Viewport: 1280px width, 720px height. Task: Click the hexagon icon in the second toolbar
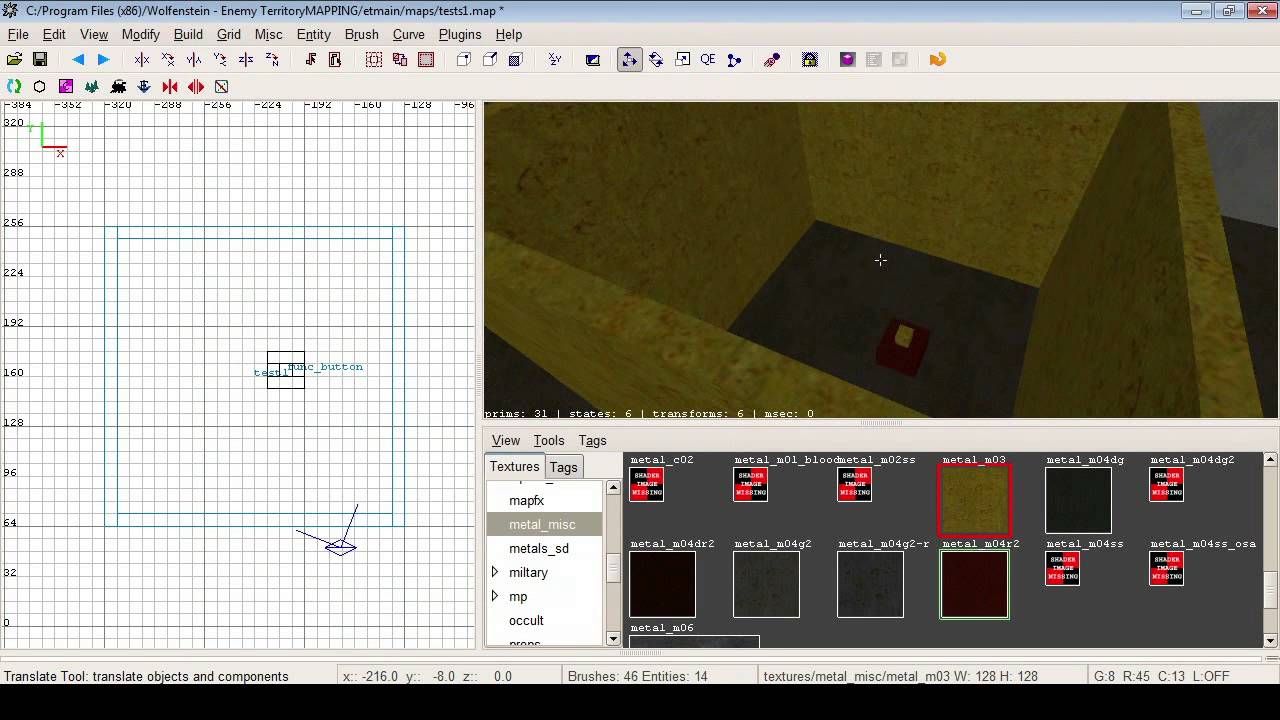point(40,87)
